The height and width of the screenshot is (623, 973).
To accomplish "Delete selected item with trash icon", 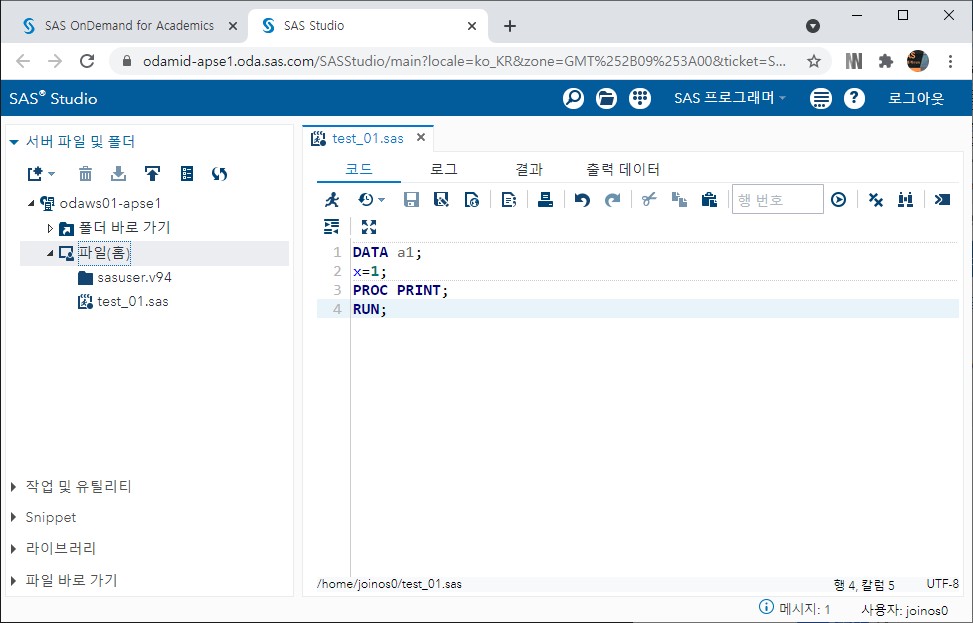I will 85,174.
